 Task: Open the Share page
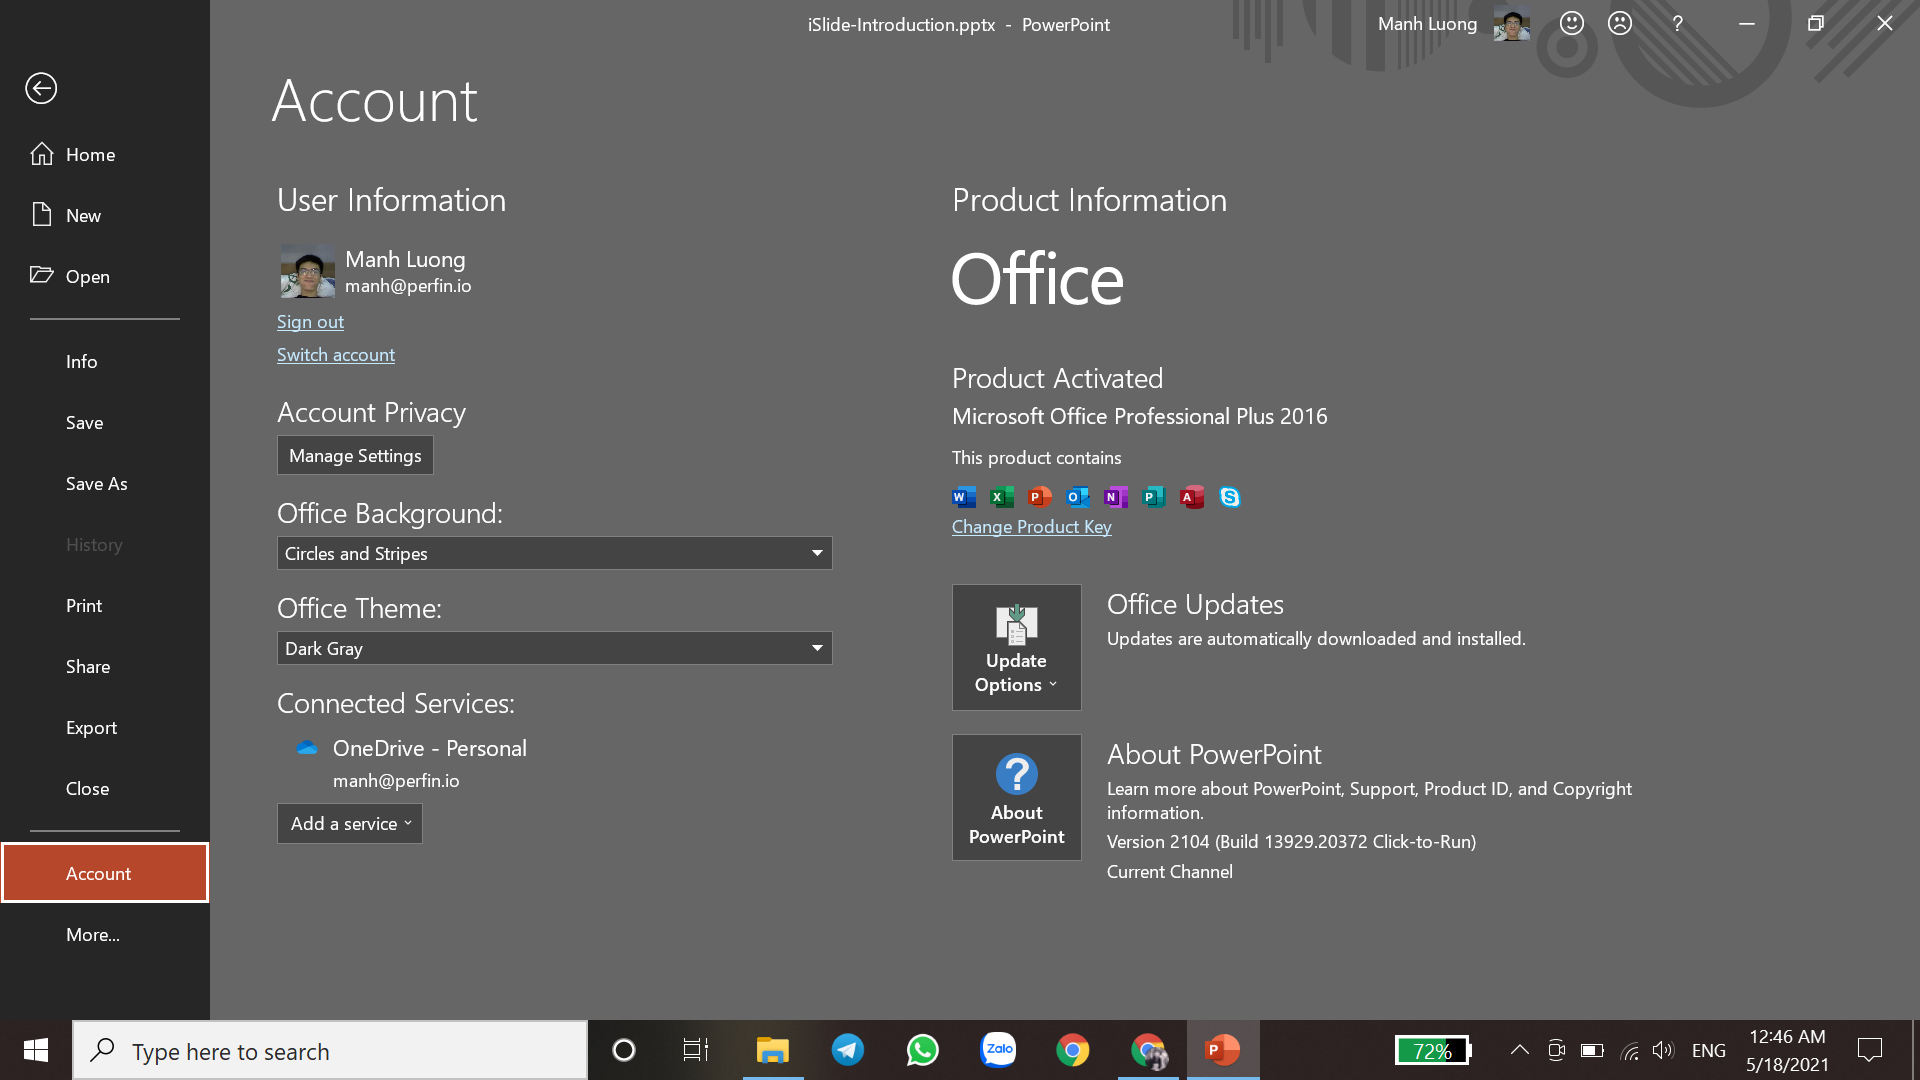pyautogui.click(x=105, y=666)
